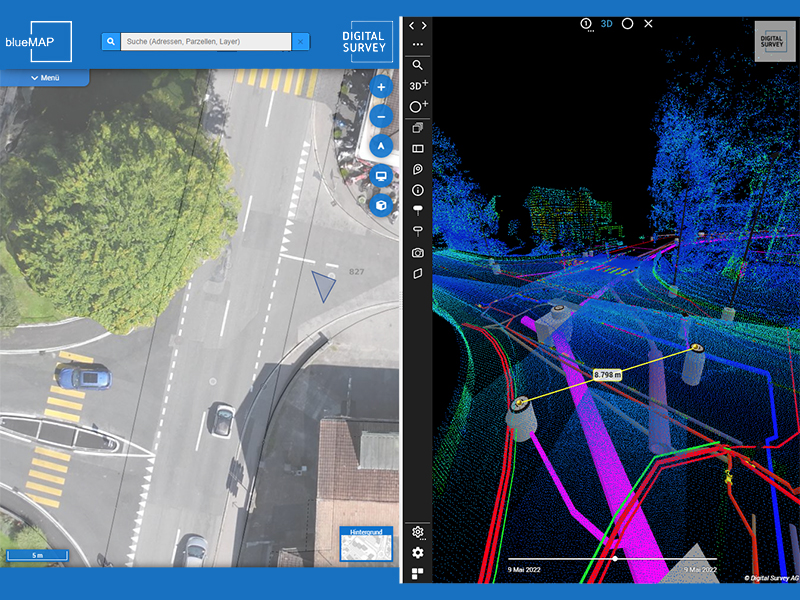Click the 3D cube button on map
Viewport: 800px width, 600px height.
[x=381, y=205]
